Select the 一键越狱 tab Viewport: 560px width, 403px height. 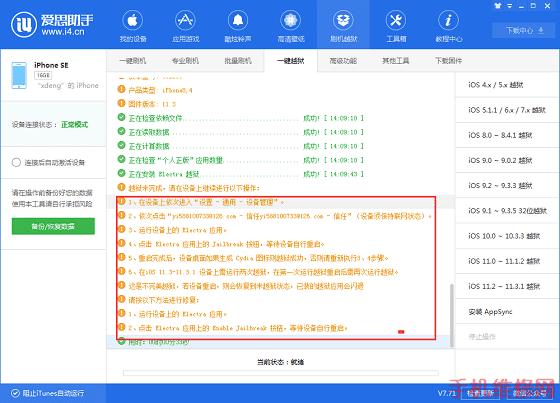click(x=290, y=61)
